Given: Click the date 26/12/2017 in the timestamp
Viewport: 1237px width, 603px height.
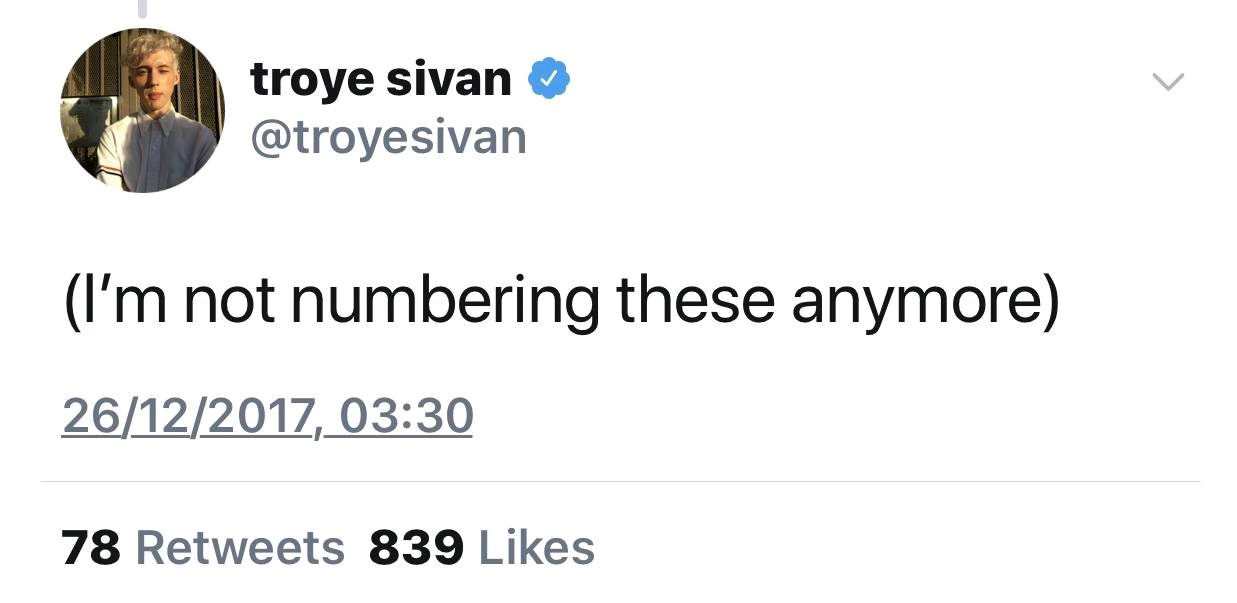Looking at the screenshot, I should tap(188, 416).
